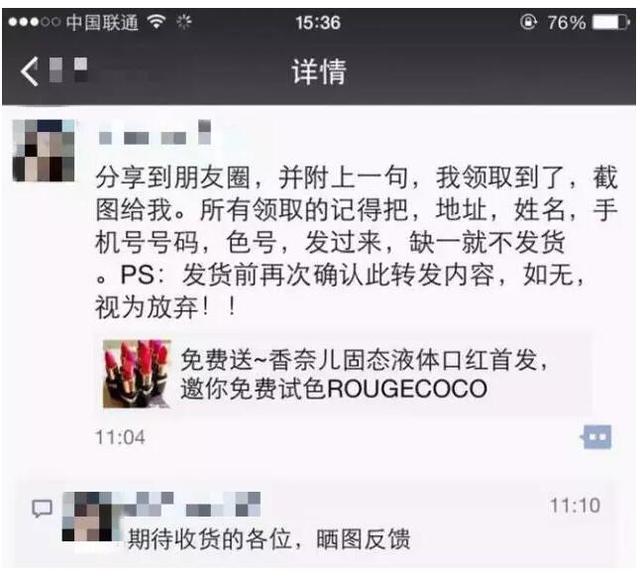640x577 pixels.
Task: Tap the battery indicator icon
Action: (x=611, y=22)
